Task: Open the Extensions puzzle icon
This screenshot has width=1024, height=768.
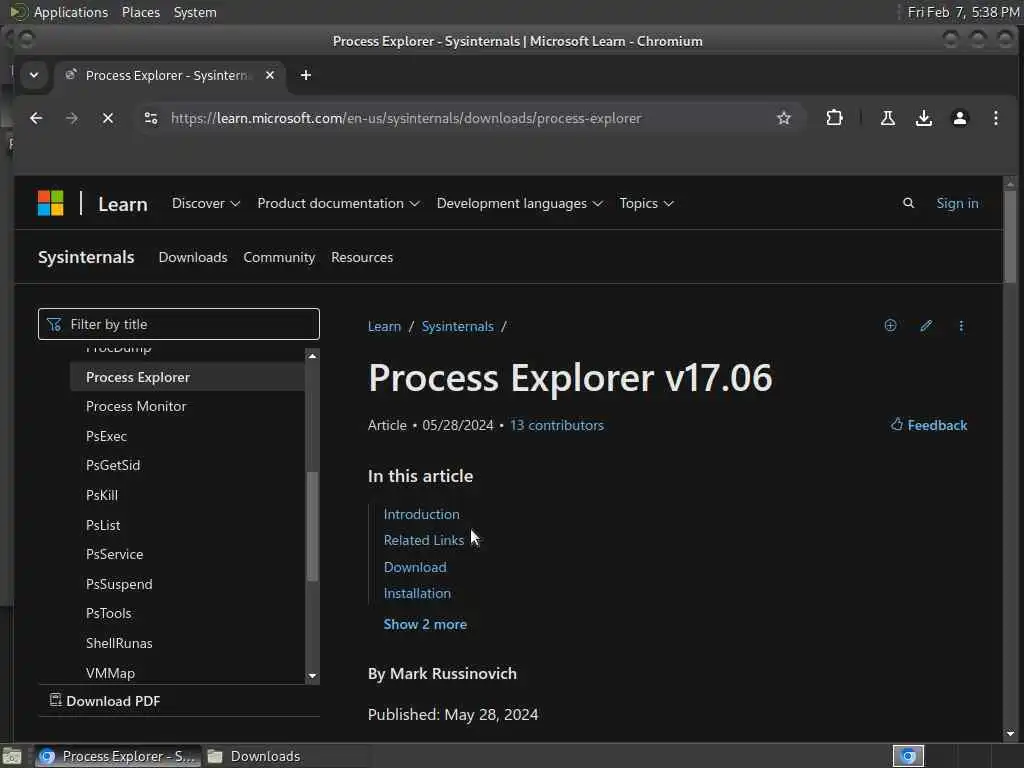Action: point(834,118)
